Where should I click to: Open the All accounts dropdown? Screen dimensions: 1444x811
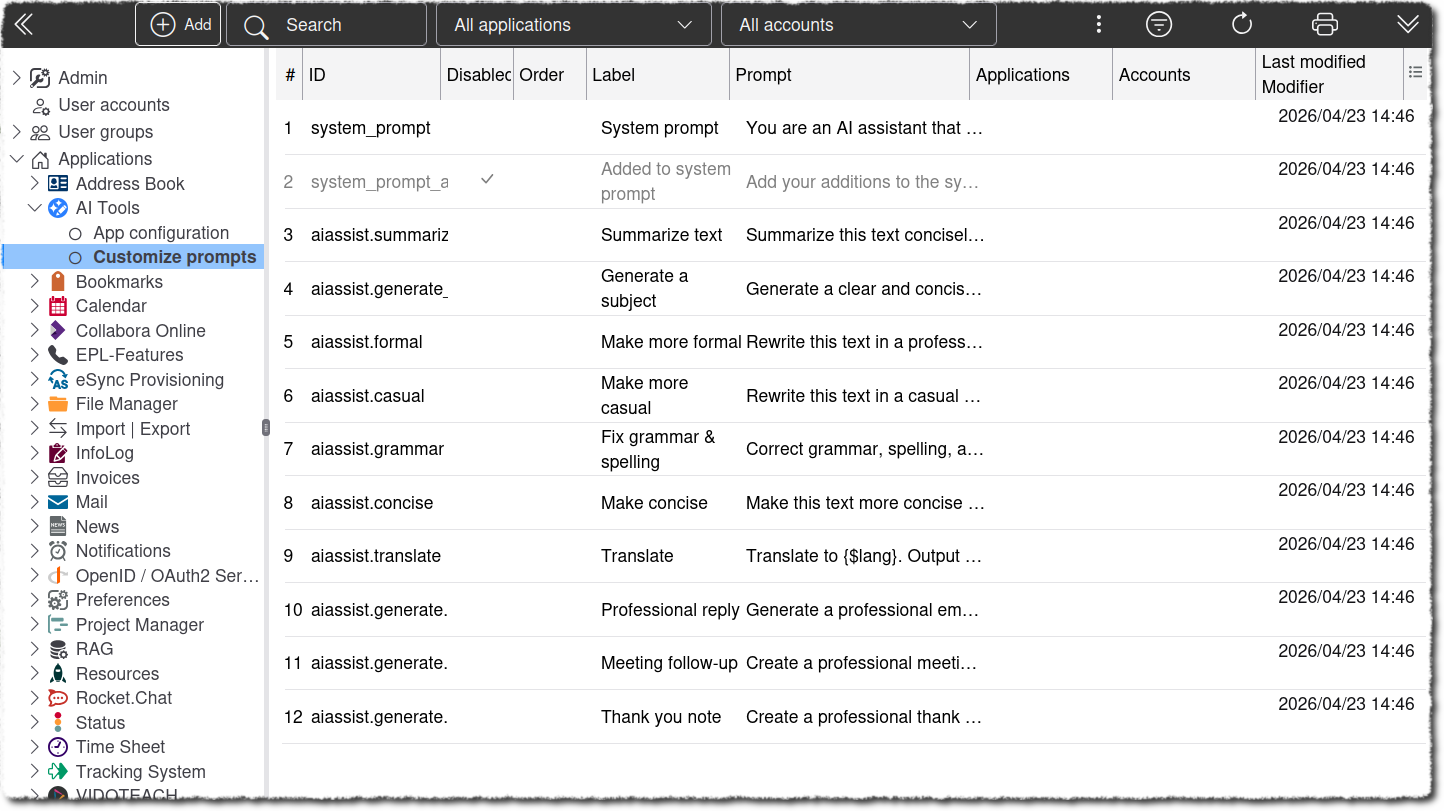click(x=859, y=25)
